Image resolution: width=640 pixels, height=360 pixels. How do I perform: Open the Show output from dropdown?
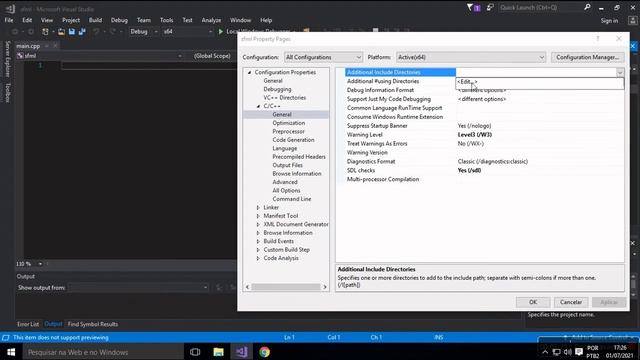tap(138, 287)
